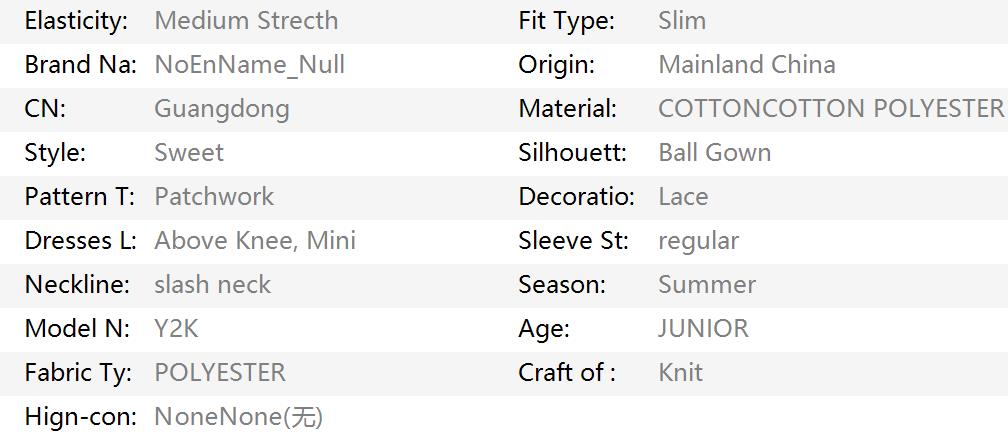Select the JUNIOR age value
This screenshot has width=1008, height=440.
coord(703,329)
